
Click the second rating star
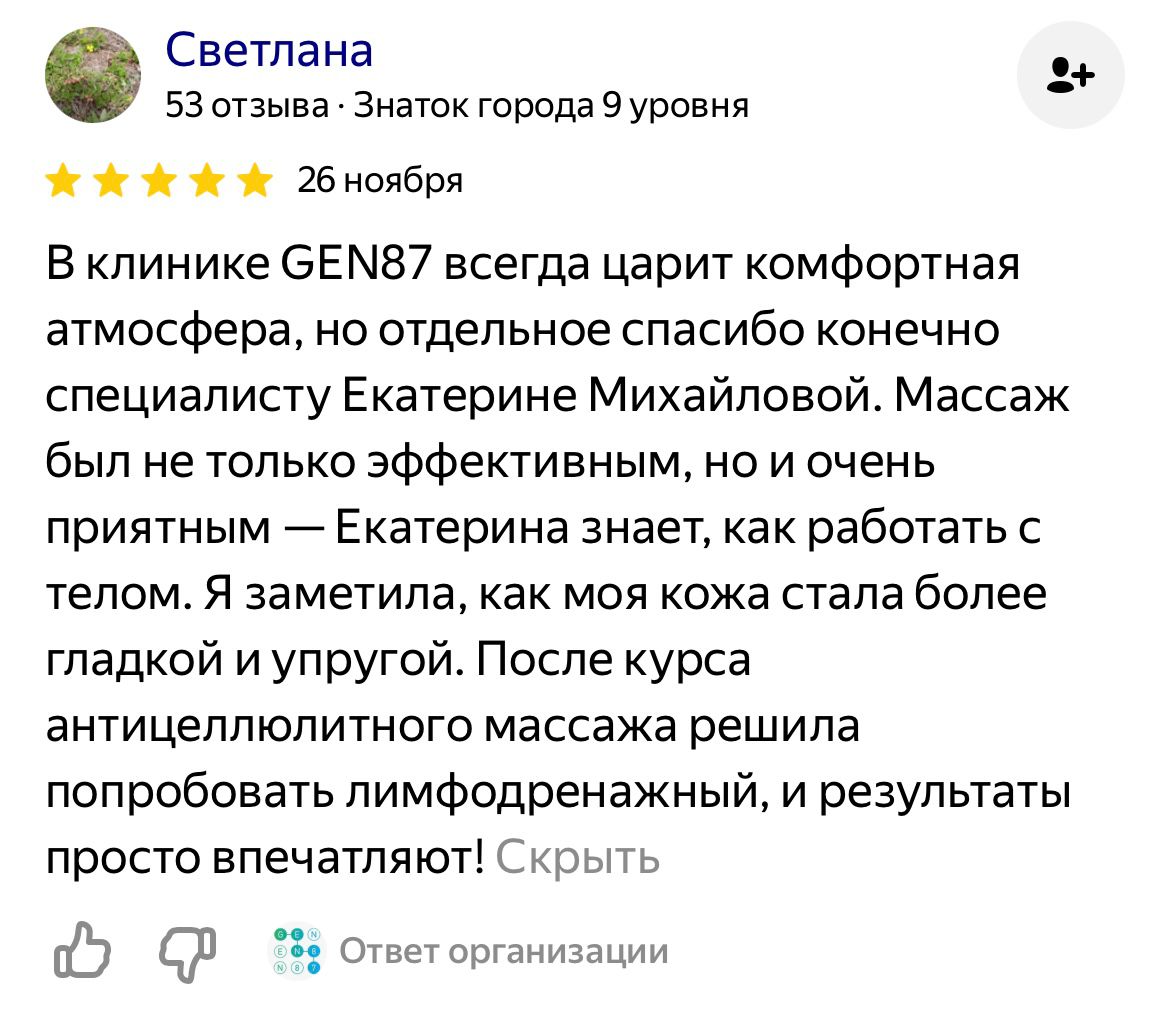(x=111, y=181)
